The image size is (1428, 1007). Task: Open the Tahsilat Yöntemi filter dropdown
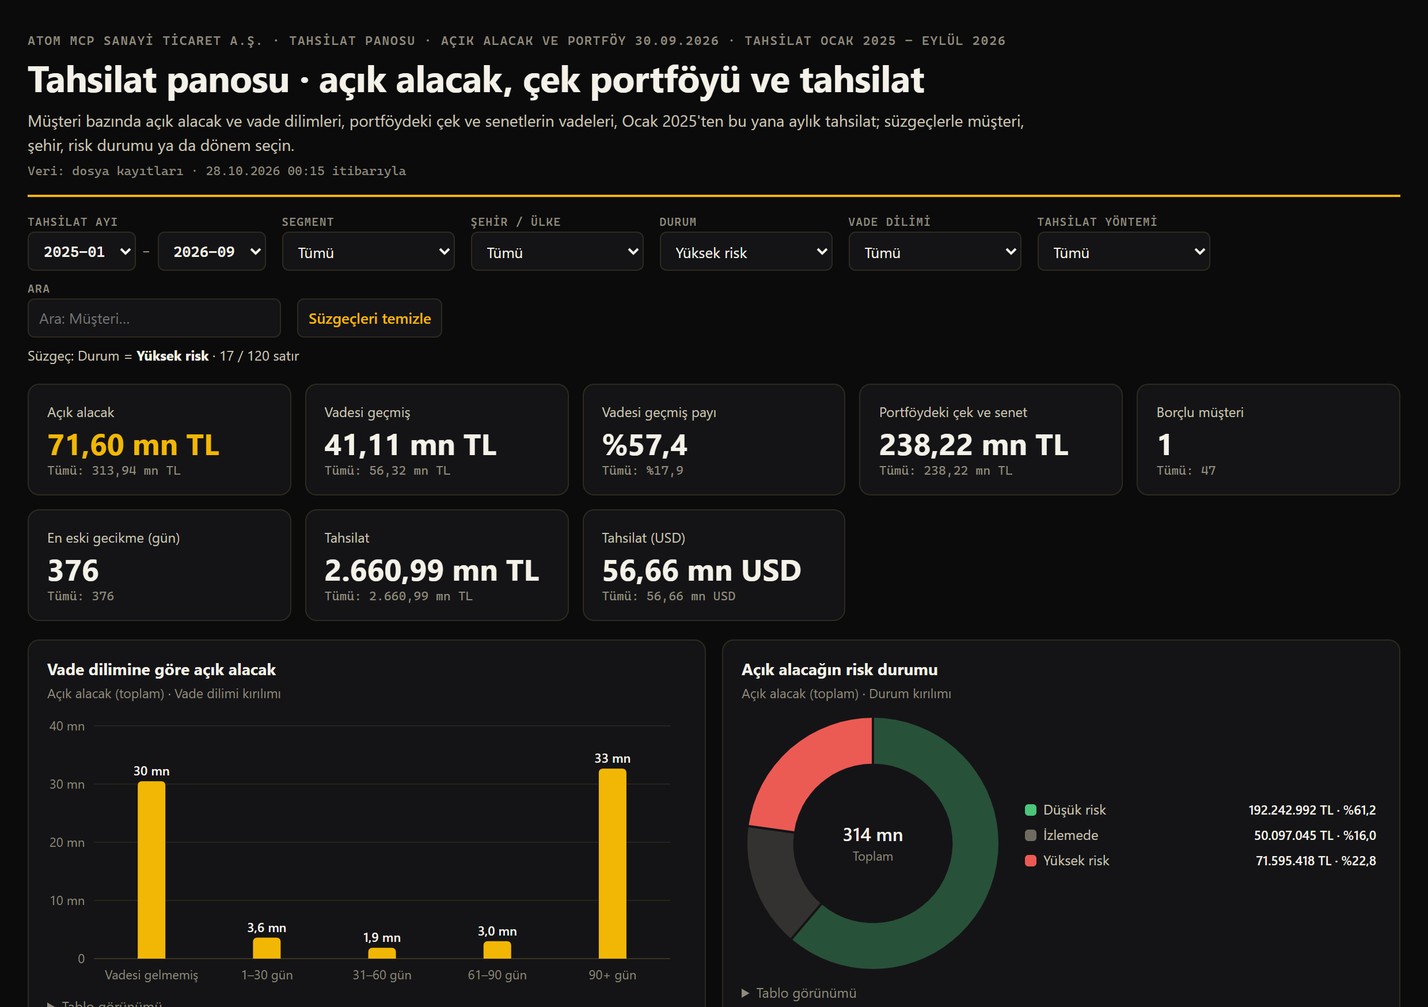pyautogui.click(x=1124, y=252)
